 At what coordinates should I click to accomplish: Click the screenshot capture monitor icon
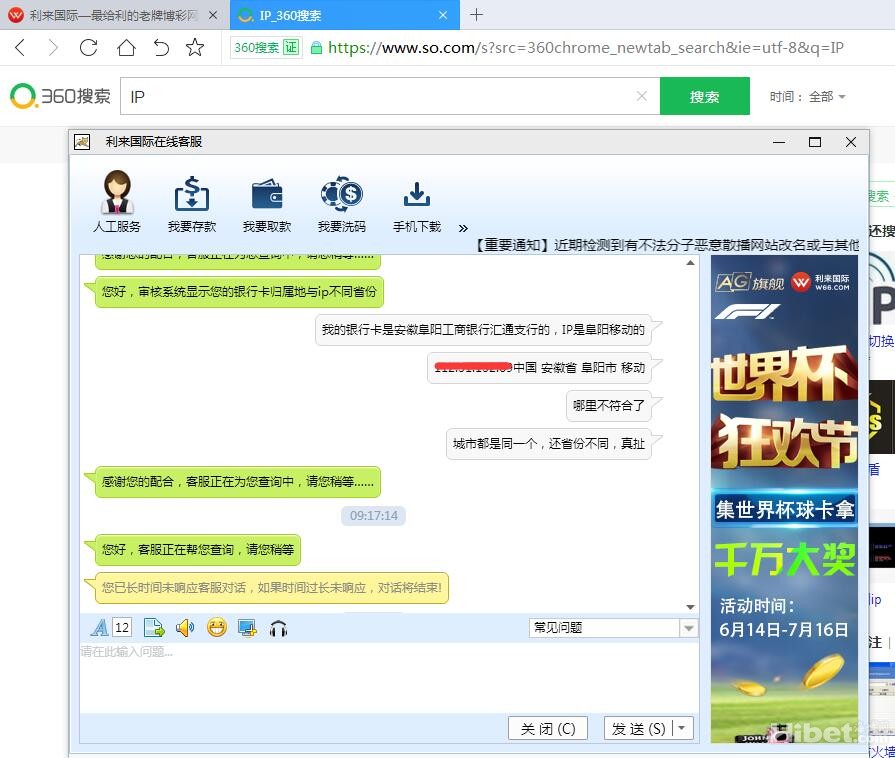click(x=247, y=628)
